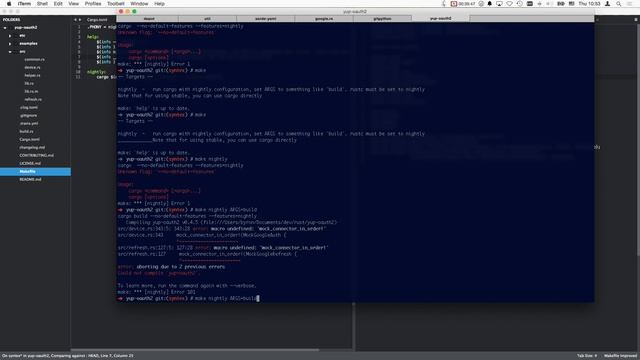This screenshot has height=360, width=640.
Task: Click the Tab Size status bar entry
Action: (587, 356)
